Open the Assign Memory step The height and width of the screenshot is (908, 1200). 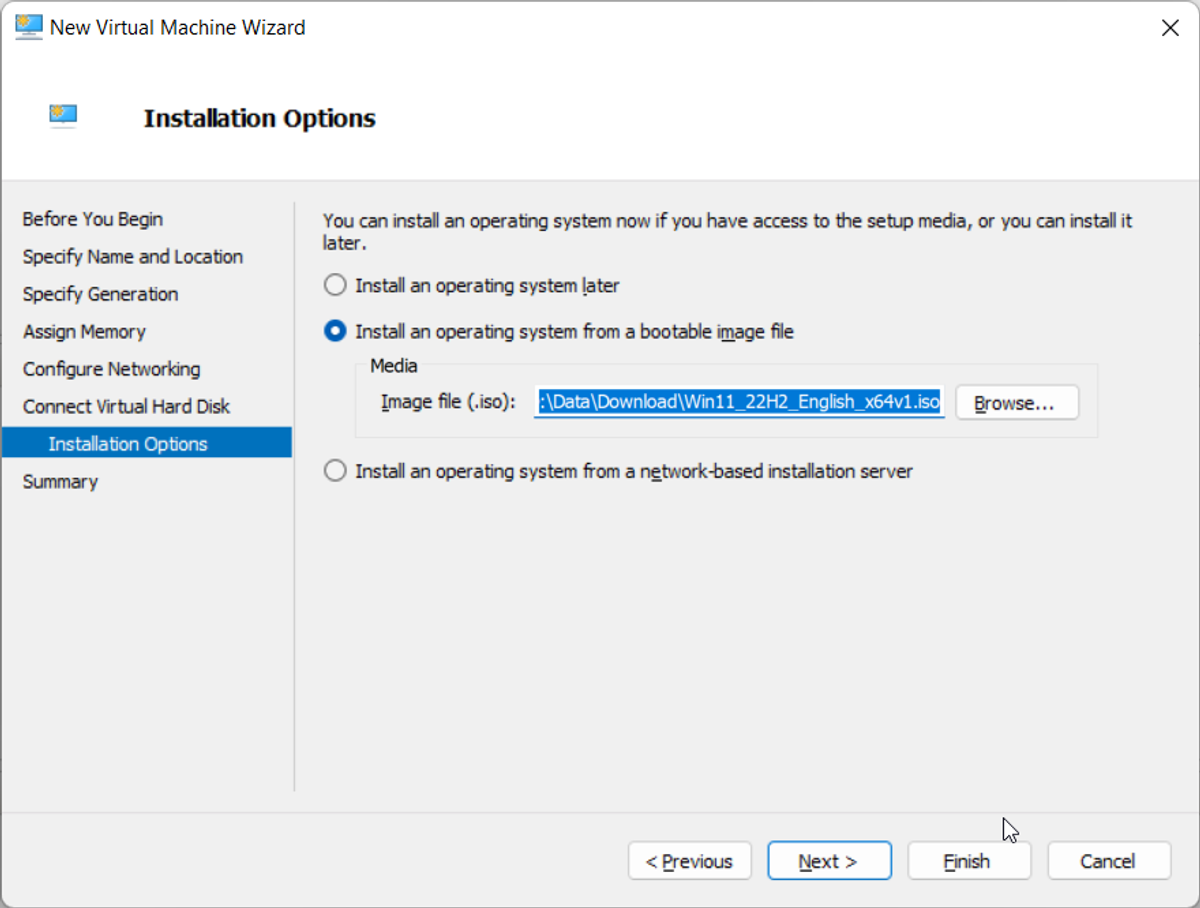click(84, 332)
